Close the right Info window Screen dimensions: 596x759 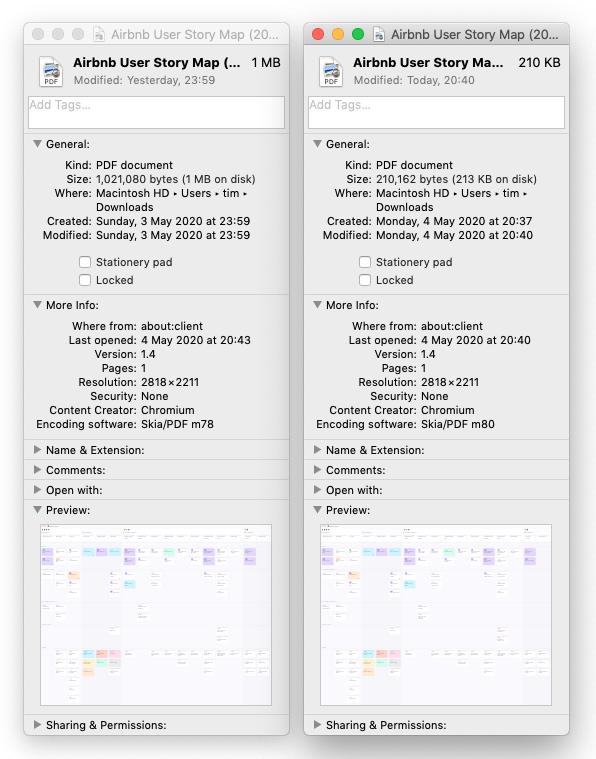click(x=318, y=34)
